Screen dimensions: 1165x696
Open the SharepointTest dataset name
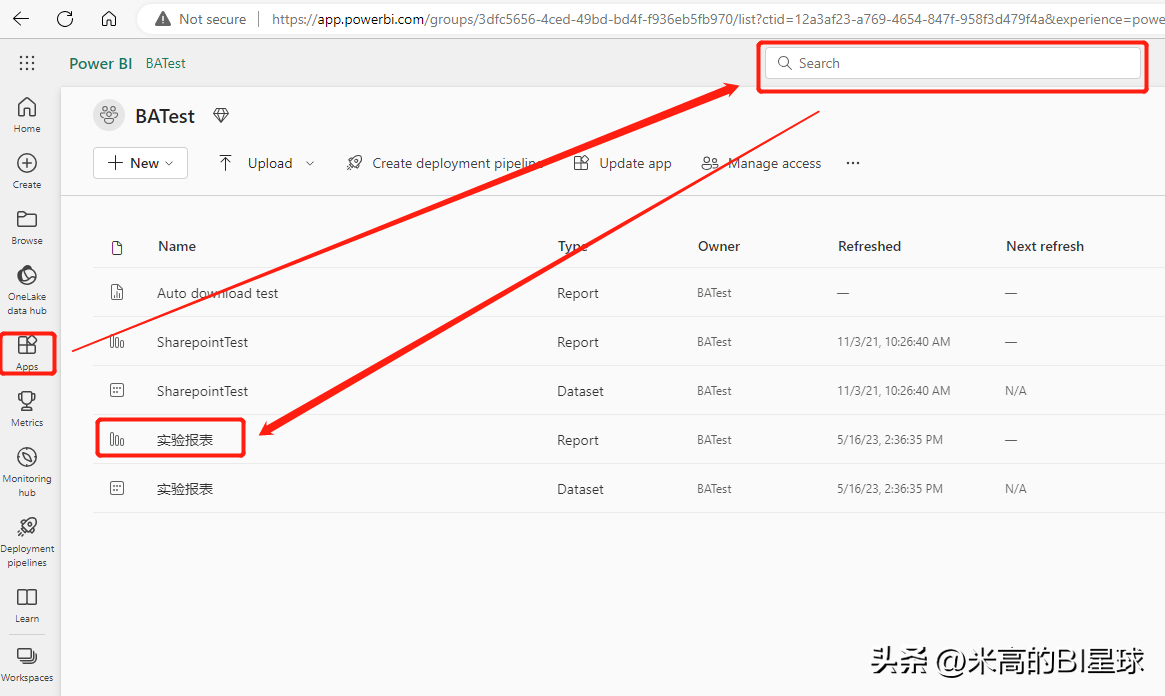point(202,391)
